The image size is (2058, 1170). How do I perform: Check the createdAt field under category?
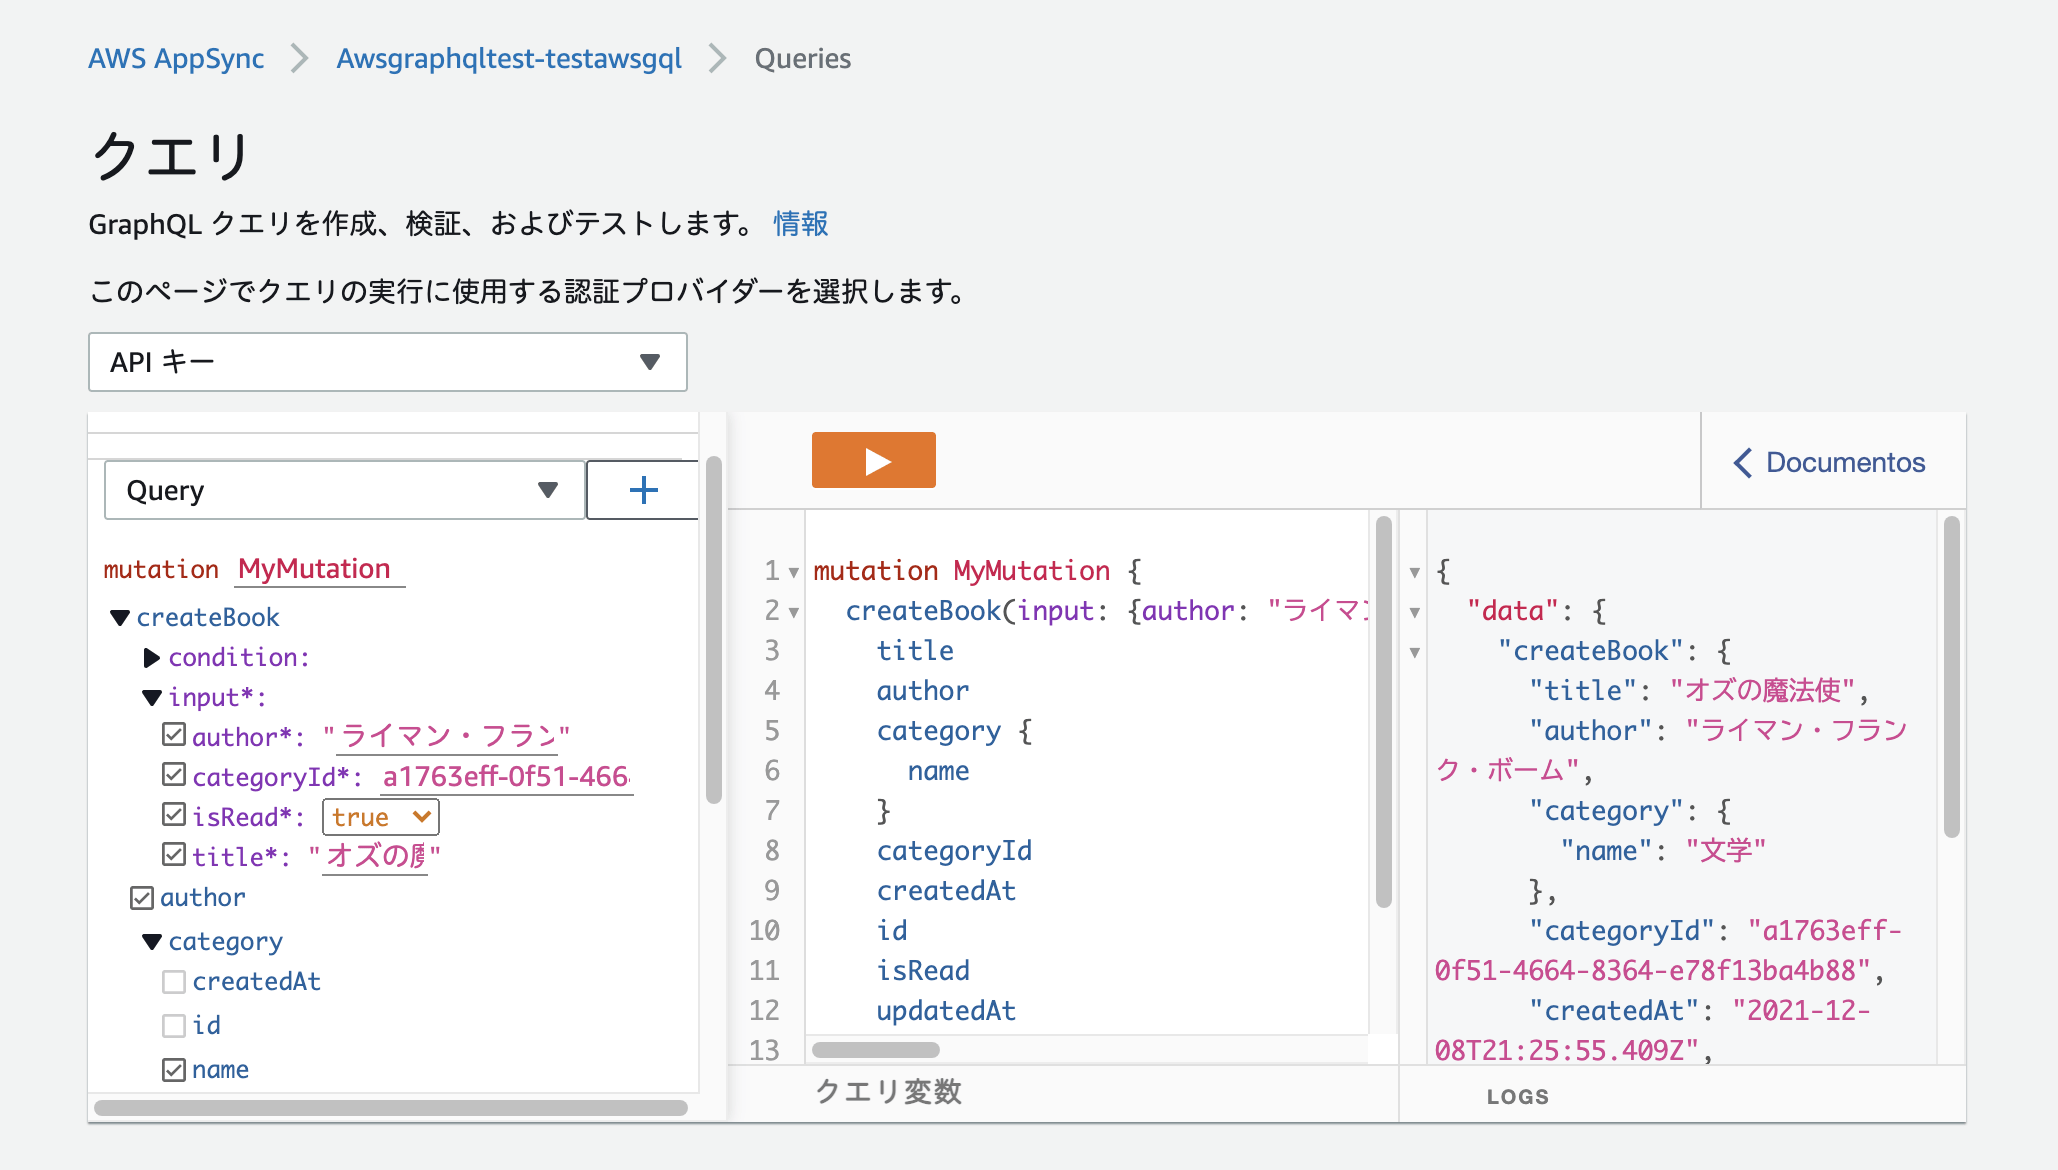click(x=174, y=982)
